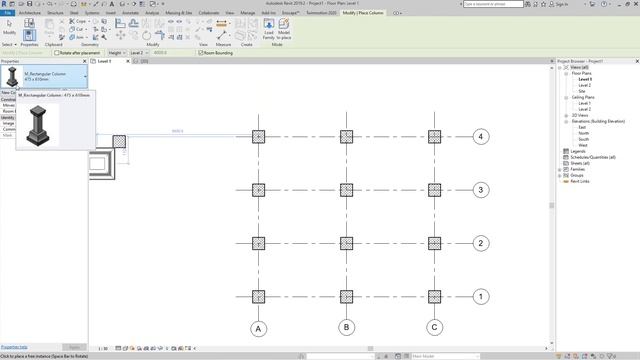640x360 pixels.
Task: Click the Properties help link
Action: click(14, 347)
